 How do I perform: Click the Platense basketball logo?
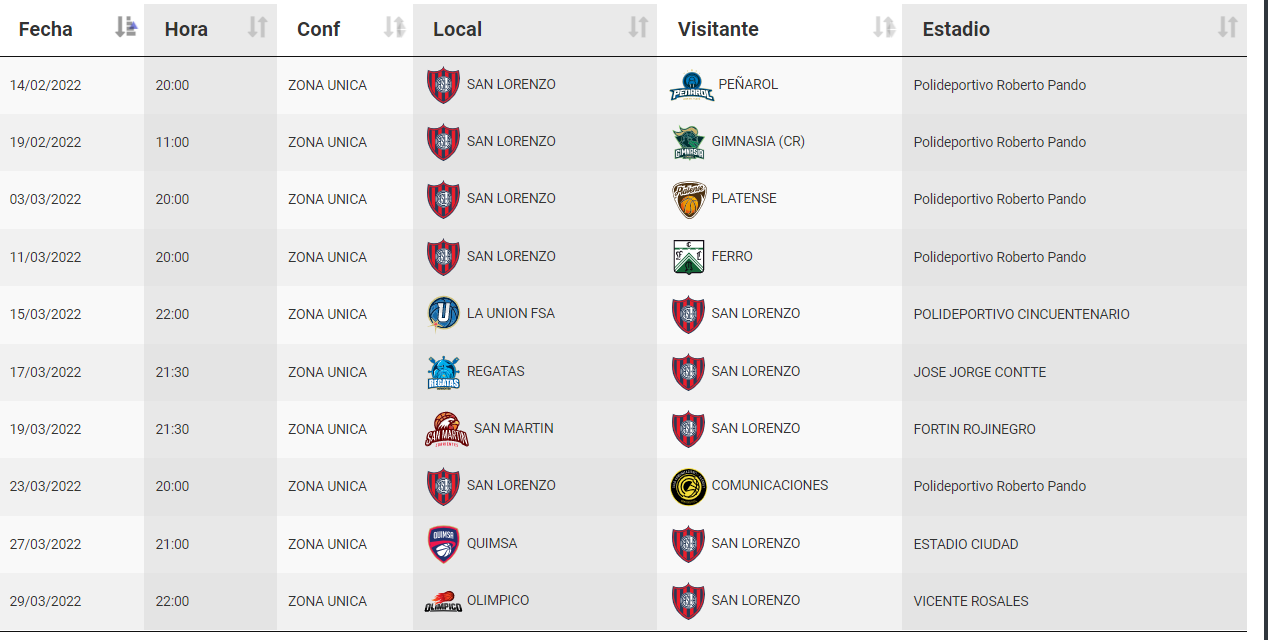click(689, 200)
